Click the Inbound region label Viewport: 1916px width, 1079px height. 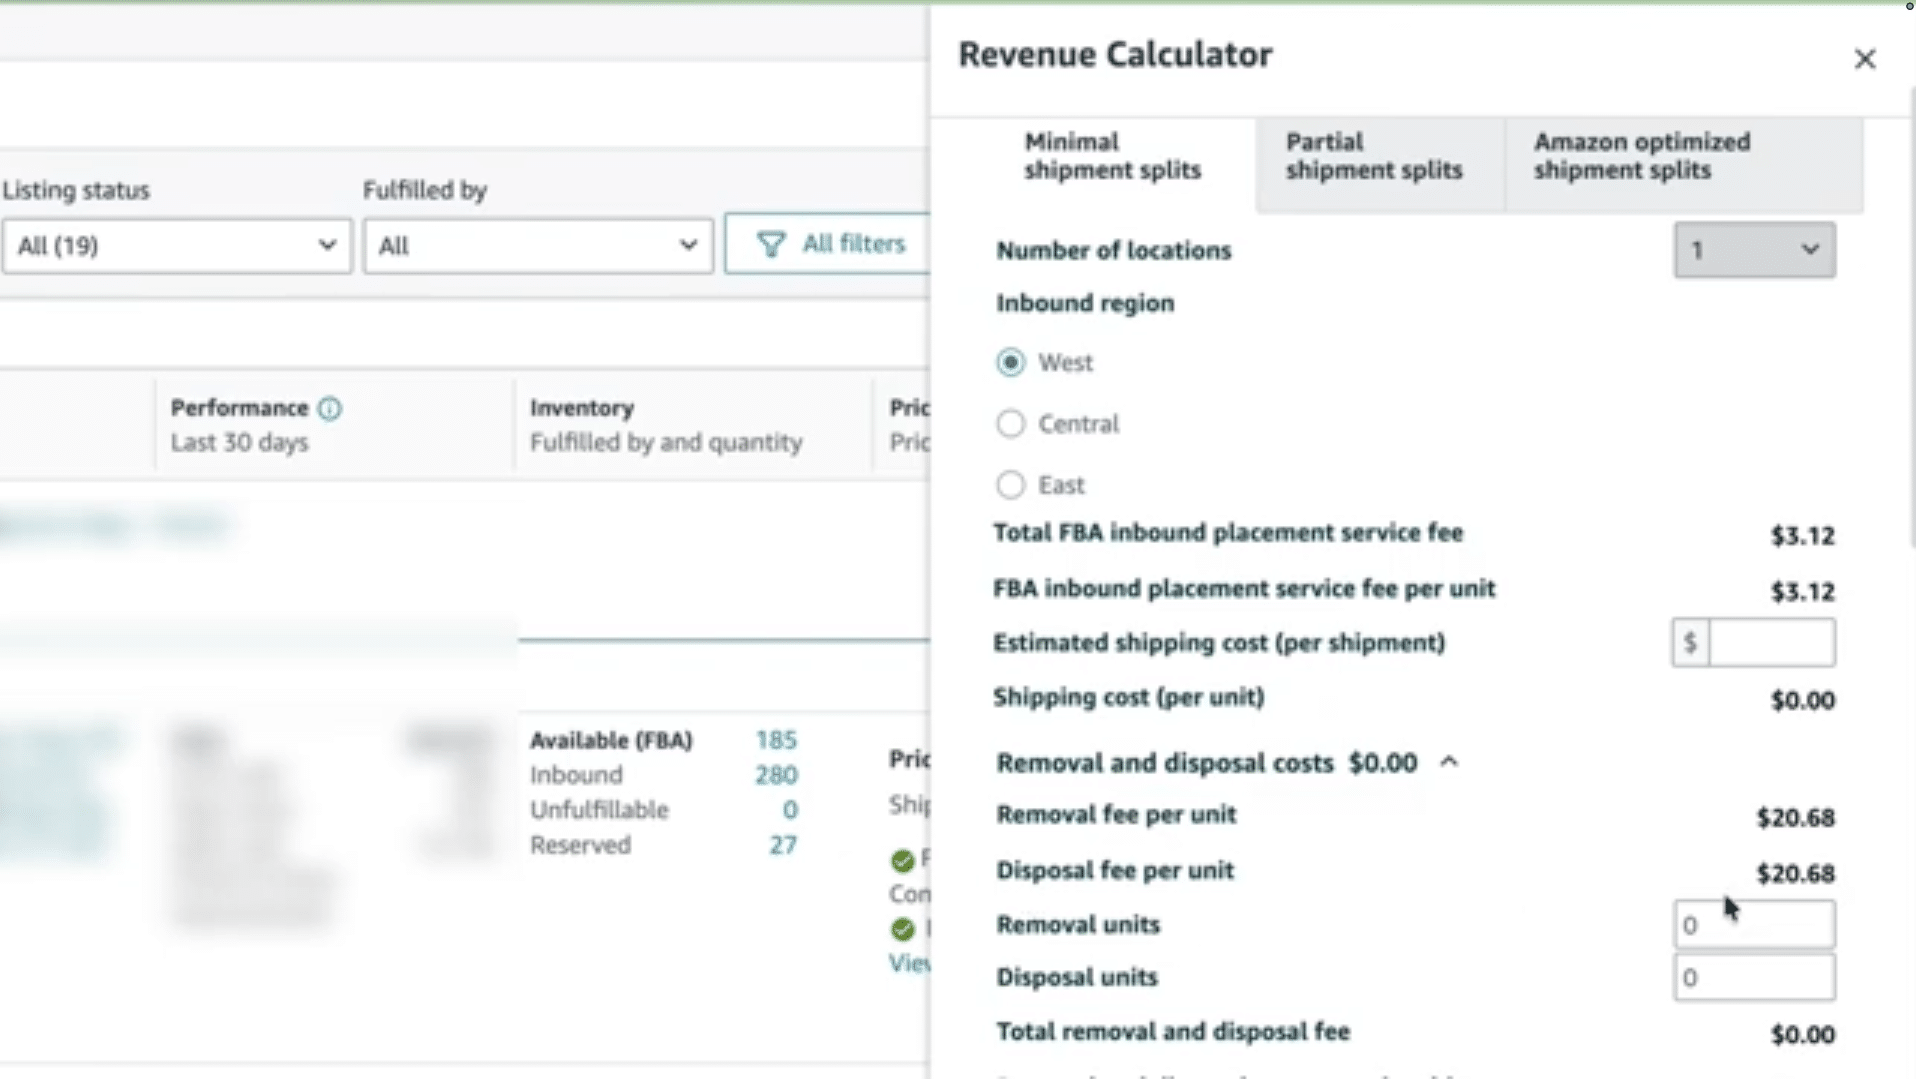[x=1085, y=303]
